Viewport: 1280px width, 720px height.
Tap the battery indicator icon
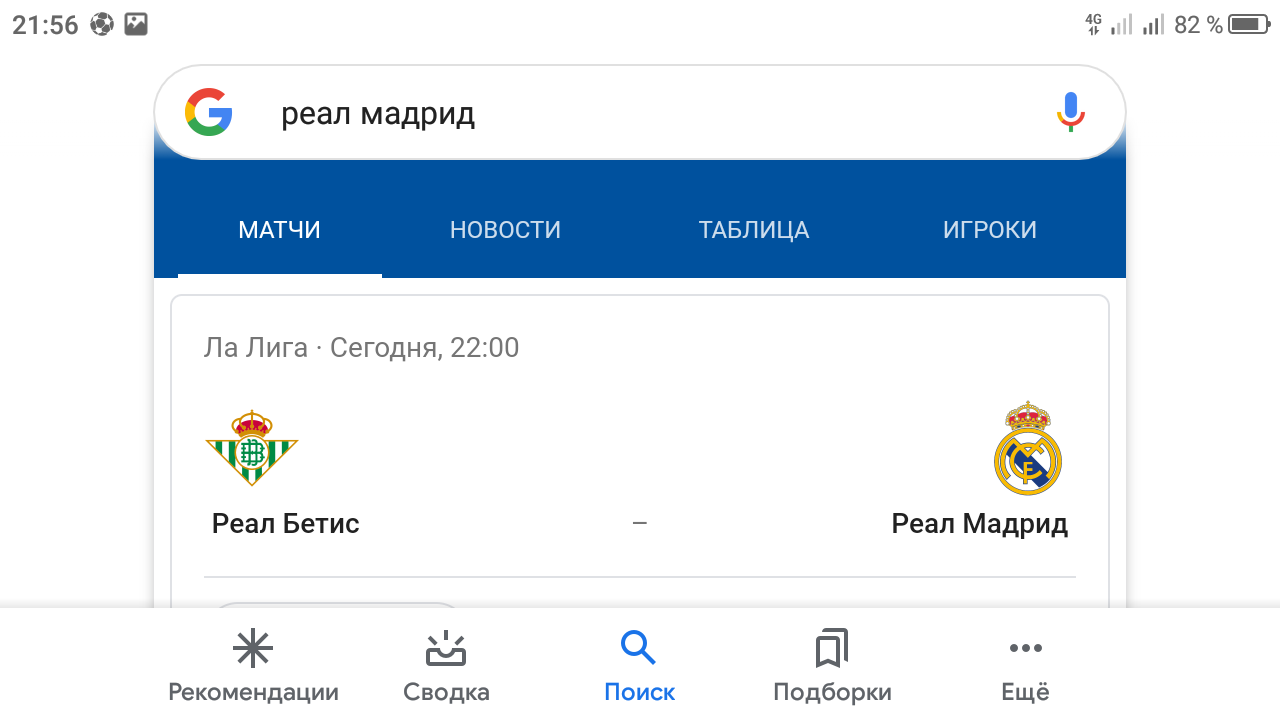click(x=1248, y=25)
